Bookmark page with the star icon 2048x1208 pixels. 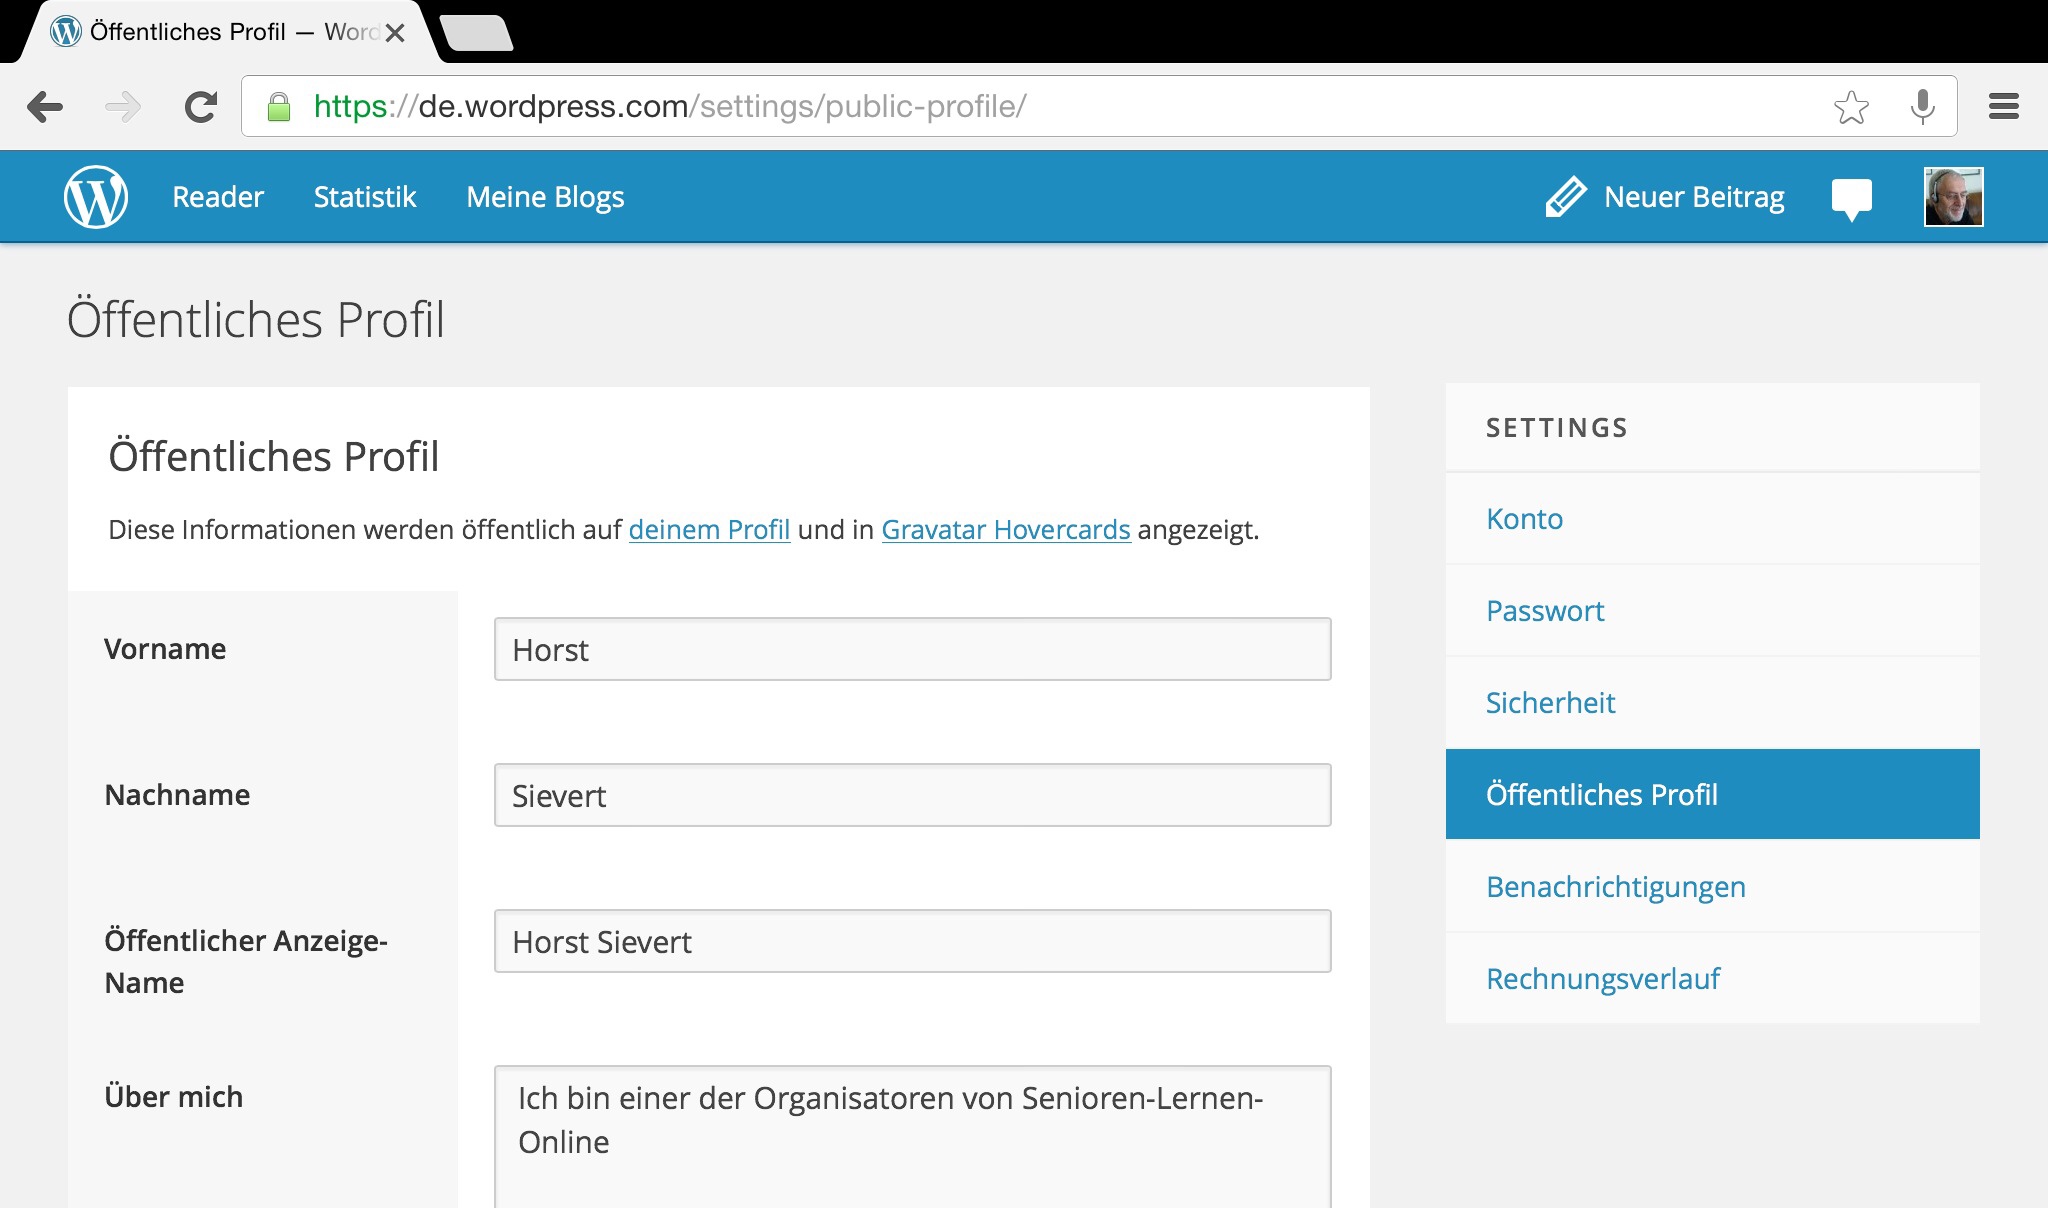(1851, 107)
